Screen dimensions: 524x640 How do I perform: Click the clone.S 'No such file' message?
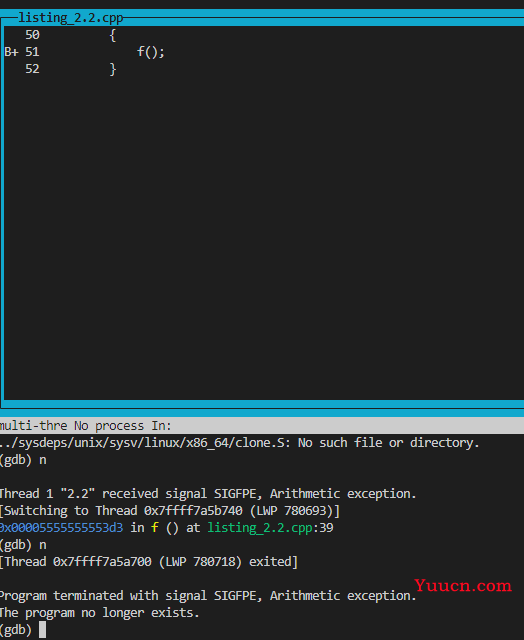[x=240, y=443]
